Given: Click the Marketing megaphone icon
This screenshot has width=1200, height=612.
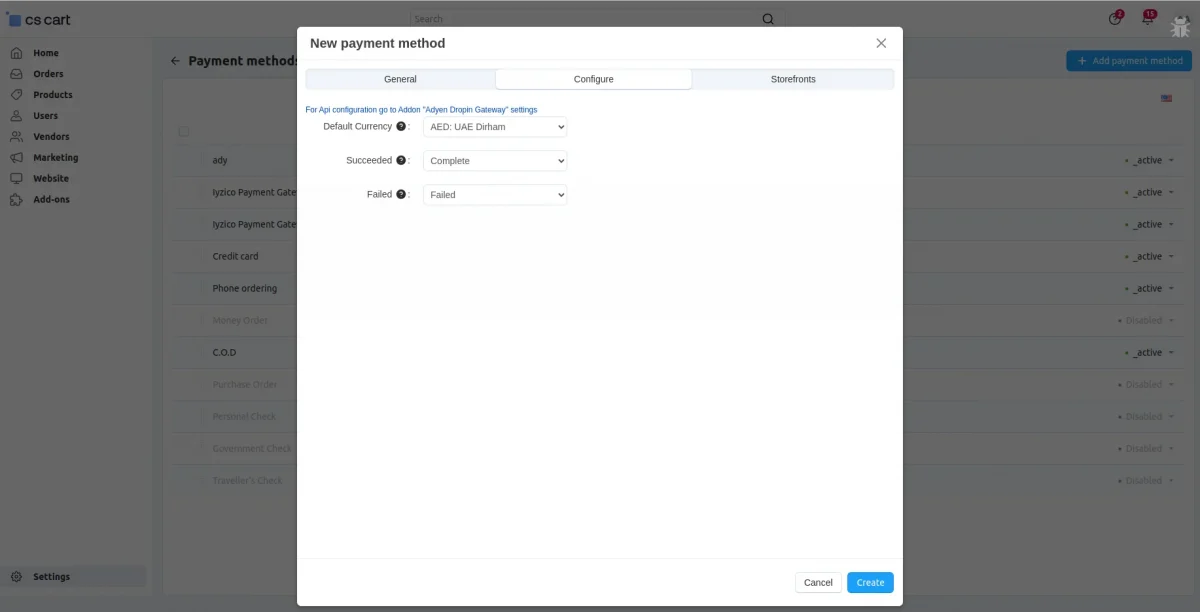Looking at the screenshot, I should click(x=16, y=158).
